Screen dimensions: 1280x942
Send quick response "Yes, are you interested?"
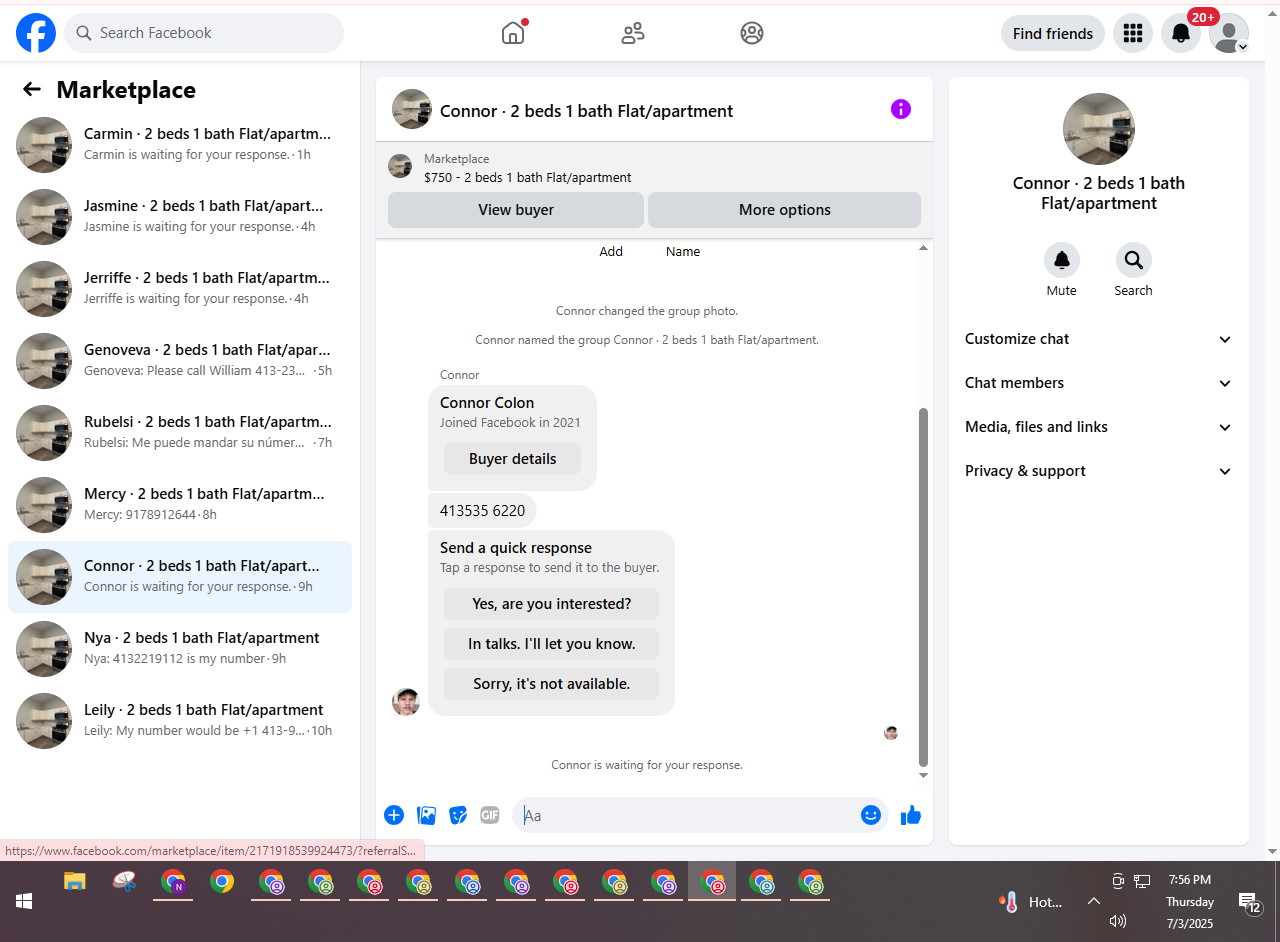click(551, 604)
